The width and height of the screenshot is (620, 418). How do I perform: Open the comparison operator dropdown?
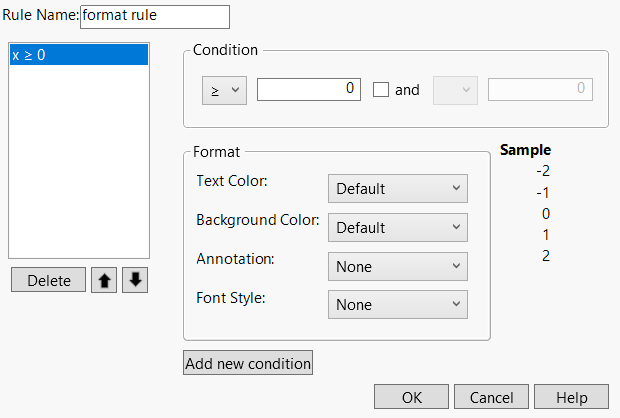point(217,90)
